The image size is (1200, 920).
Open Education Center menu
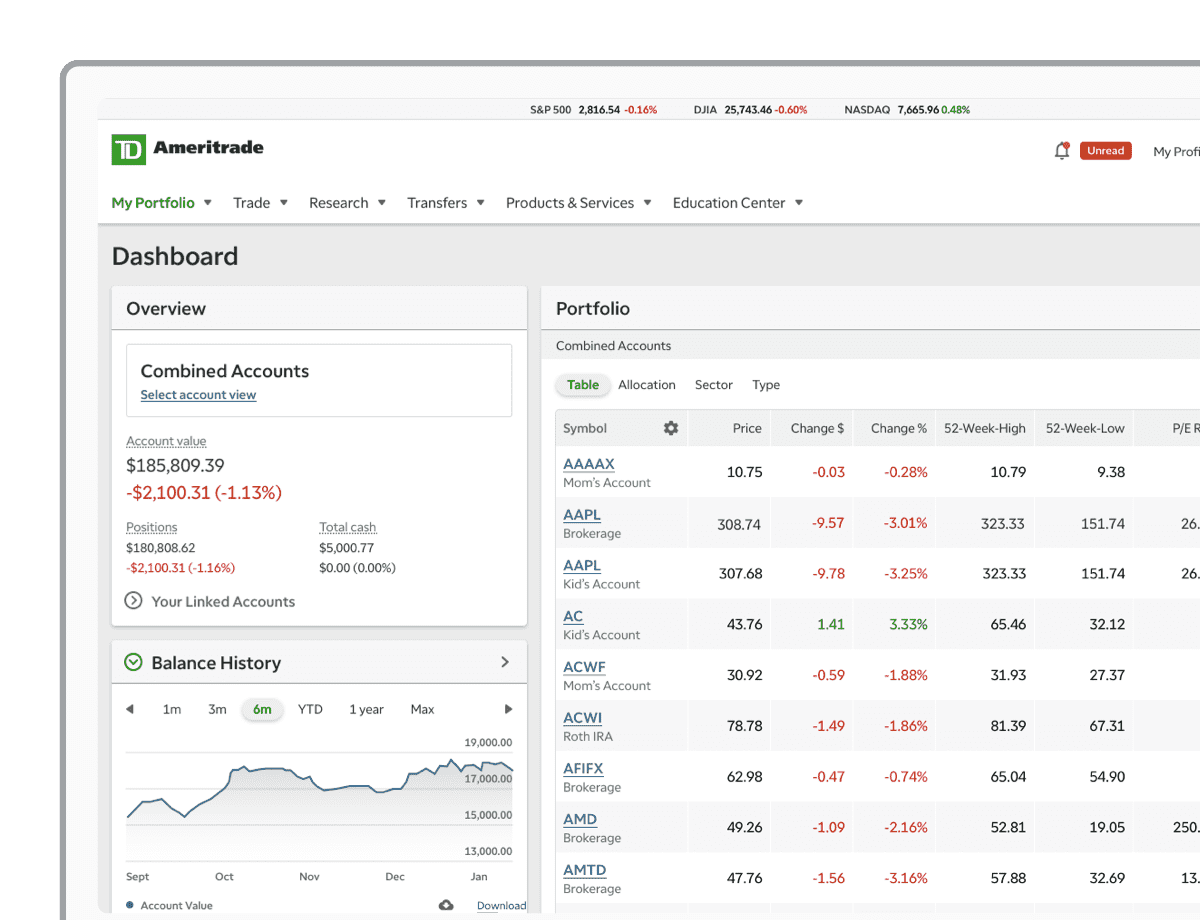pos(738,202)
